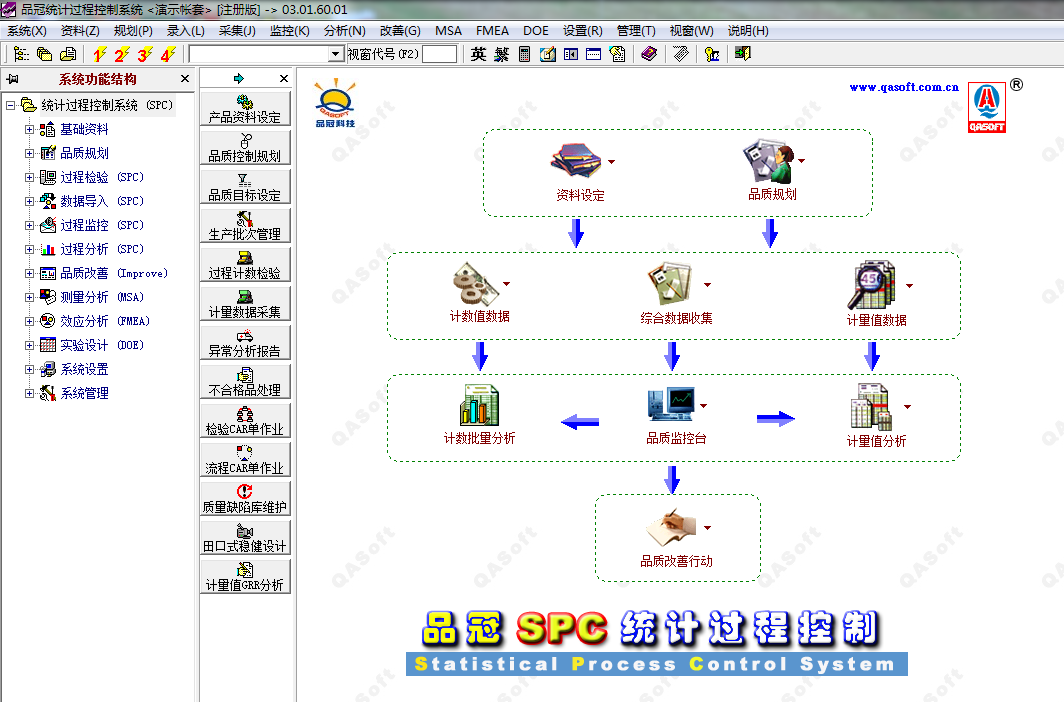The width and height of the screenshot is (1064, 702).
Task: Open 计量值数据 magnifier icon
Action: (872, 285)
